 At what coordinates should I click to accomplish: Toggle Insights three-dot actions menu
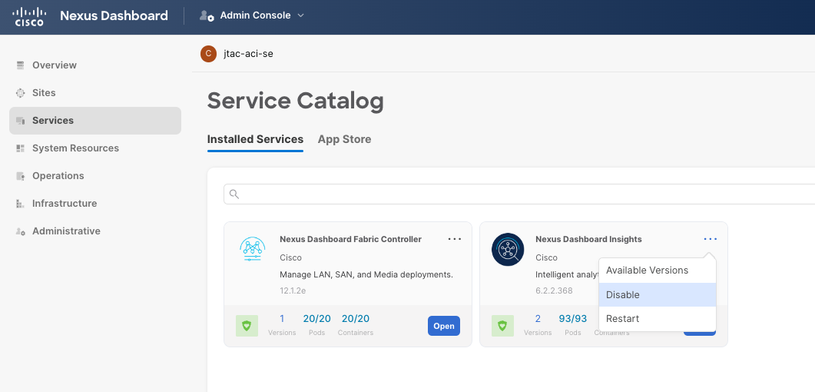click(x=711, y=239)
